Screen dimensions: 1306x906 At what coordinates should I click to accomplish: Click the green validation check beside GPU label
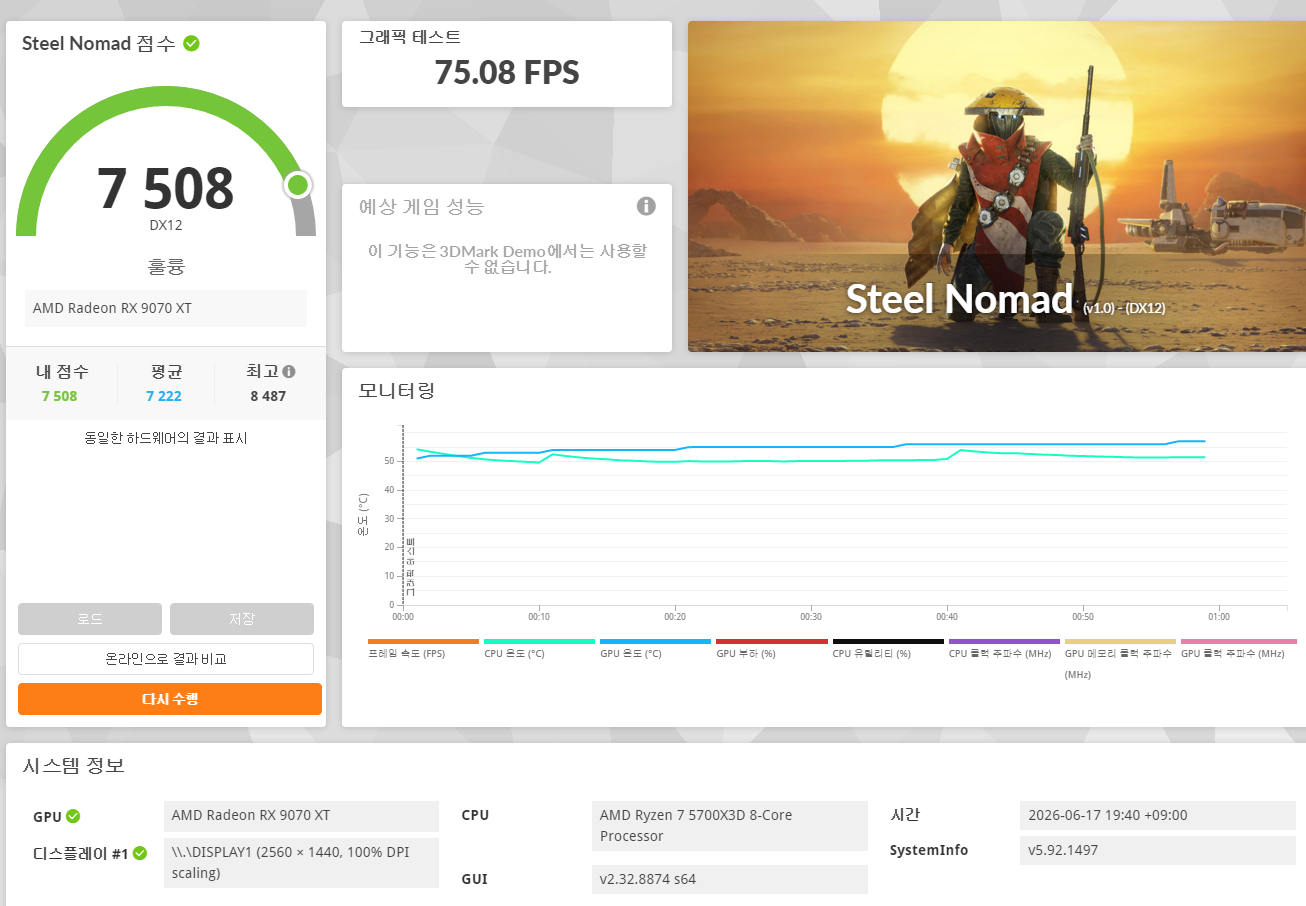click(73, 816)
